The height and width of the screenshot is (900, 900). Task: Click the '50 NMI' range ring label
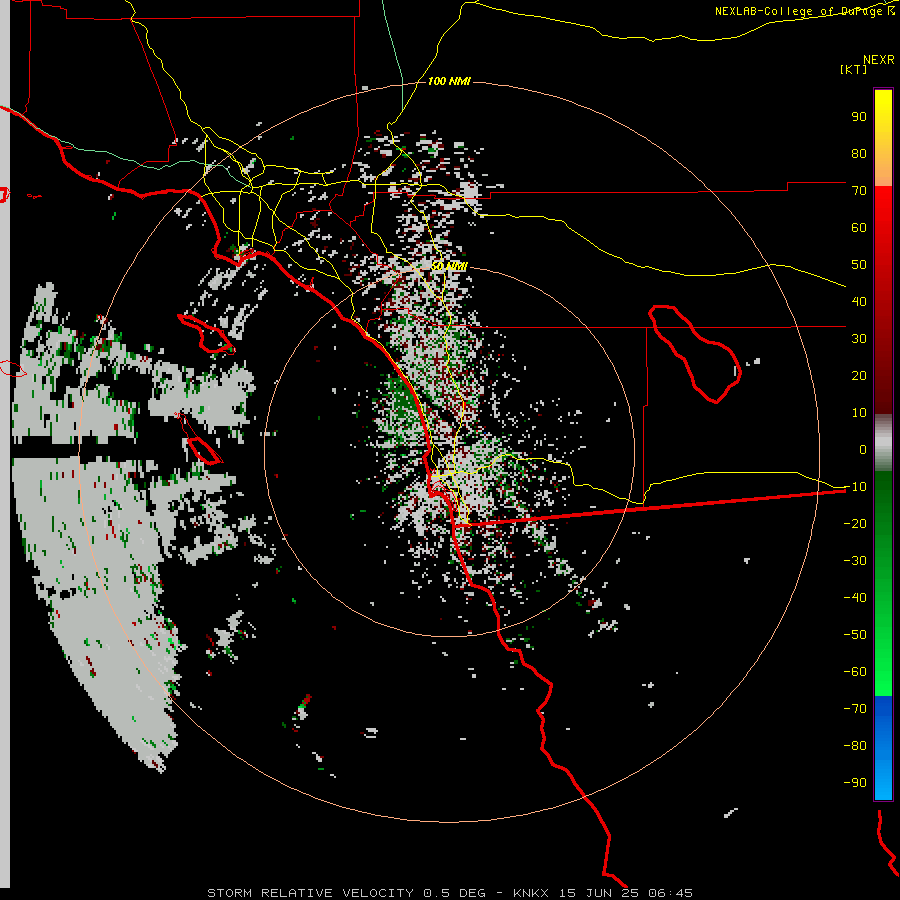coord(449,267)
